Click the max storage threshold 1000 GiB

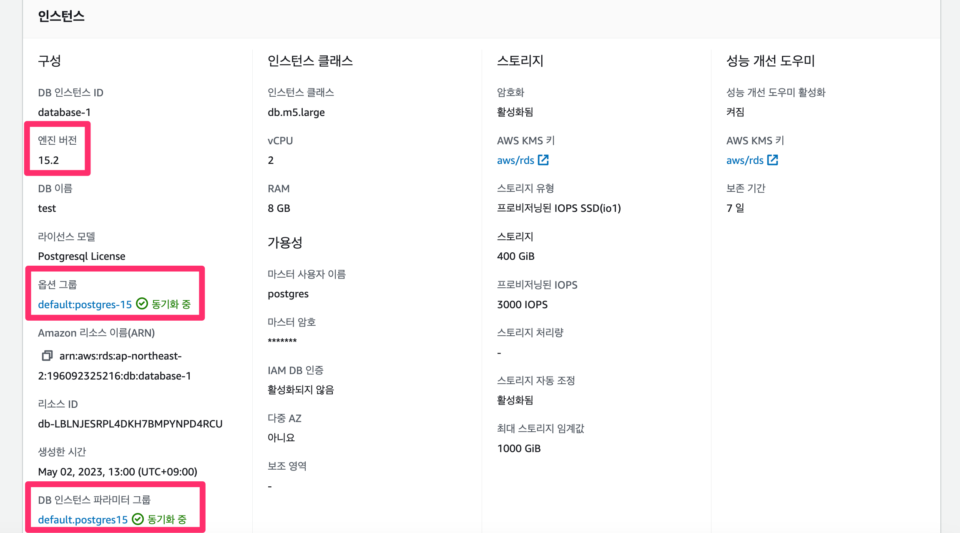pos(519,448)
